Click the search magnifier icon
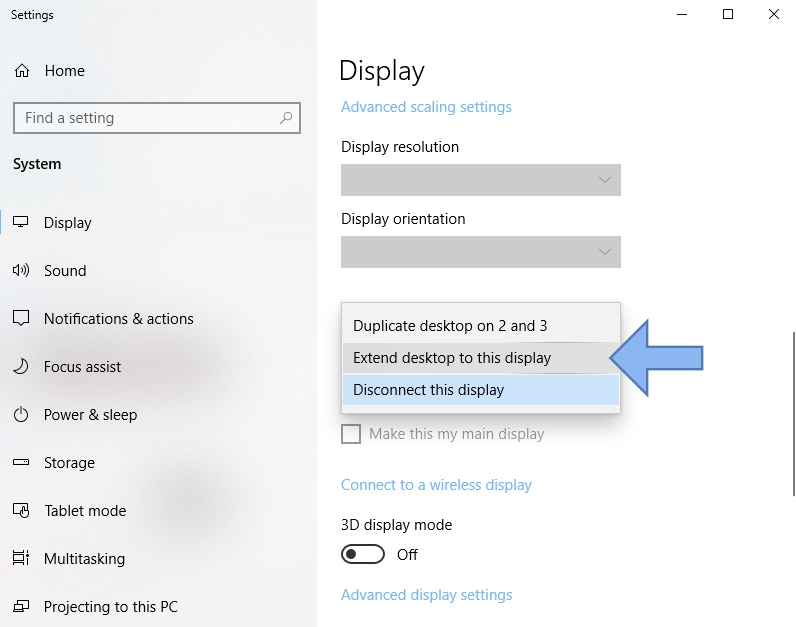796x627 pixels. click(x=286, y=118)
